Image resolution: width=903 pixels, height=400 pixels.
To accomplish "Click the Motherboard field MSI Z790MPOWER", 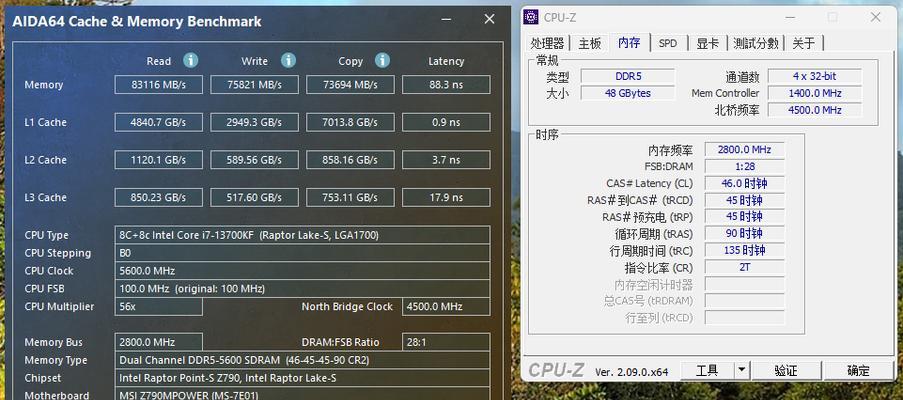I will pyautogui.click(x=302, y=394).
